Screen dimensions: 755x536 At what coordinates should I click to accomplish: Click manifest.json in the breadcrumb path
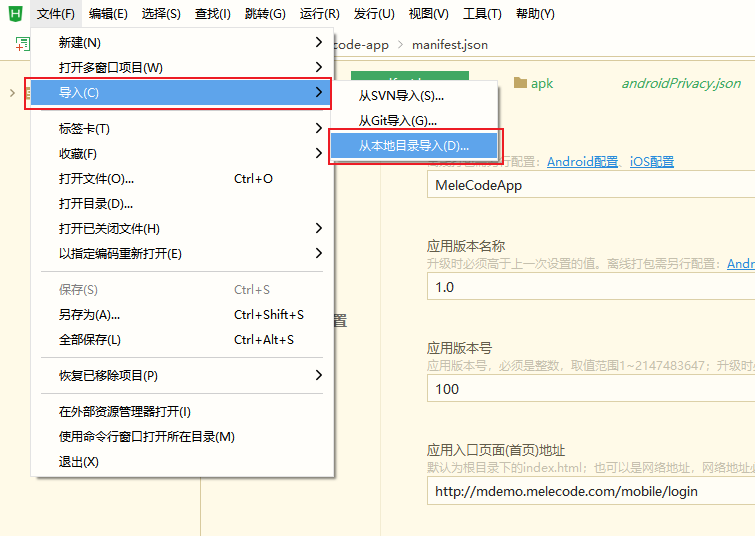pos(452,45)
